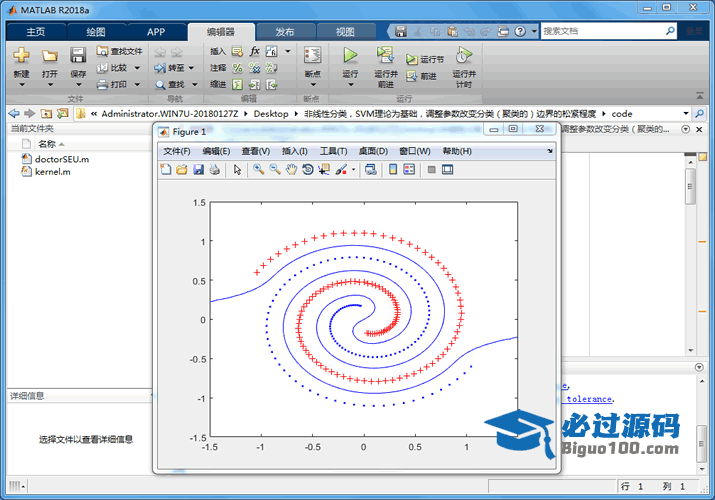The height and width of the screenshot is (500, 715).
Task: Open the brush color dropdown in Figure 1
Action: point(353,170)
